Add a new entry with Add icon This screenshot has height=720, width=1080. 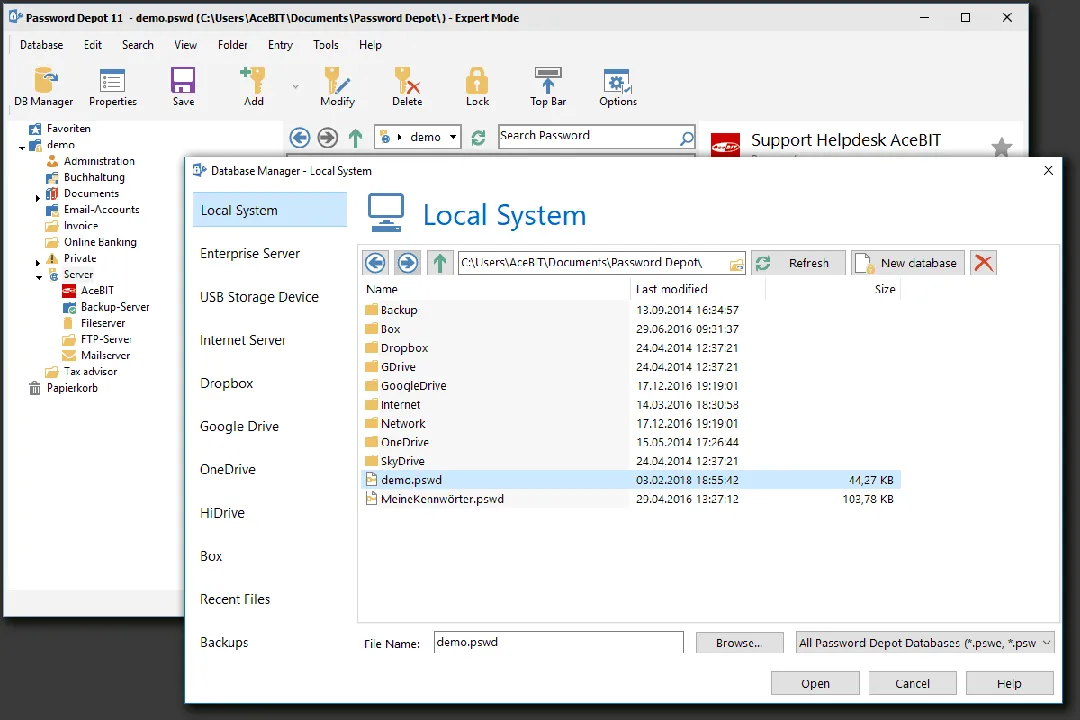click(253, 87)
